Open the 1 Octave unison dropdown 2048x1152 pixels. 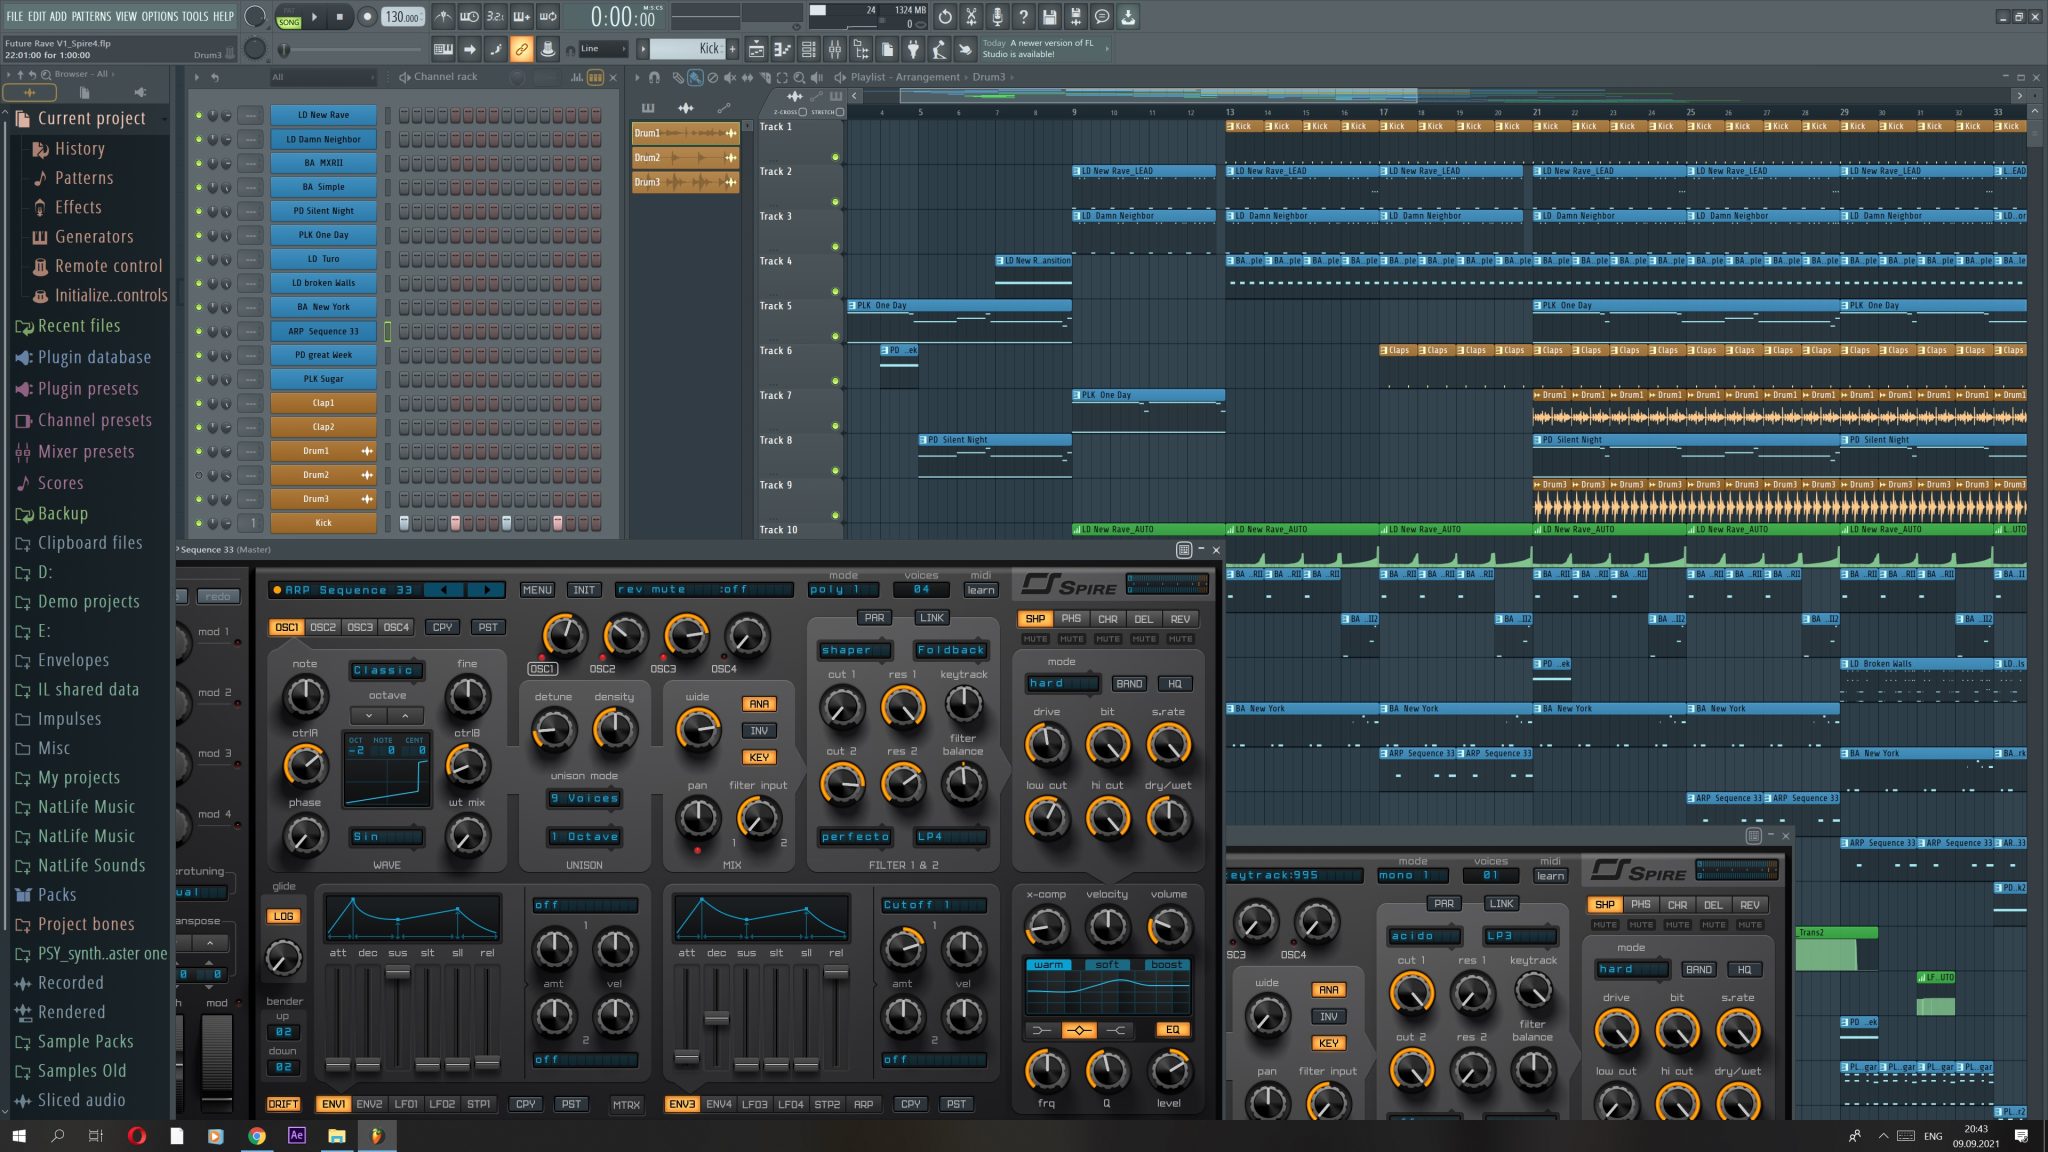tap(585, 837)
